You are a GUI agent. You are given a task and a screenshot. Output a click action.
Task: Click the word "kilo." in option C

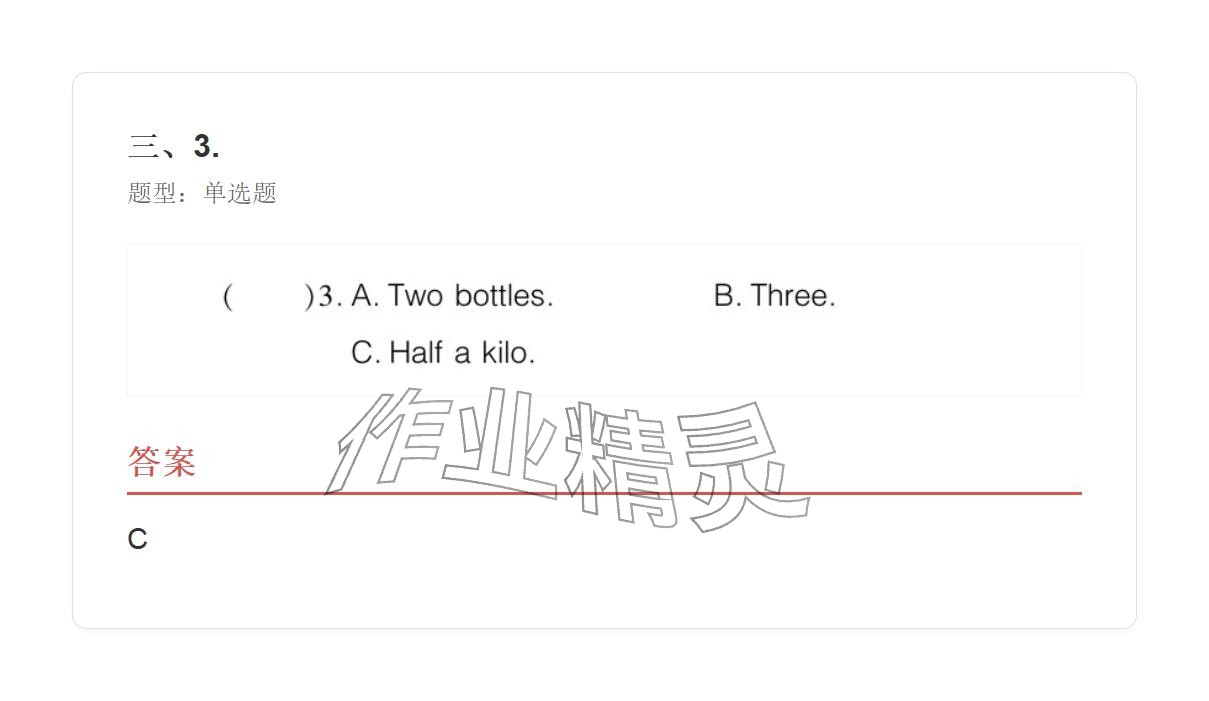(x=508, y=353)
